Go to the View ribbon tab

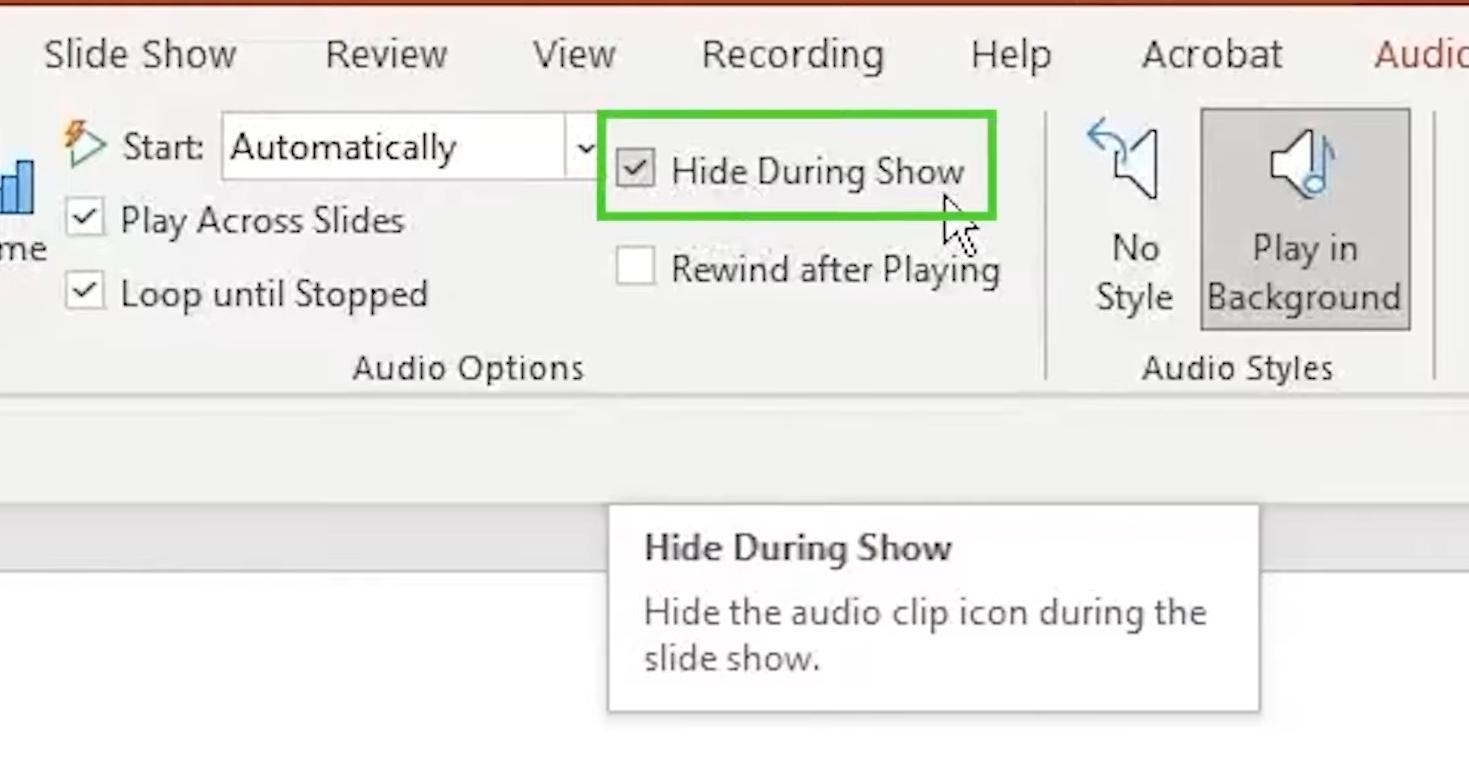pos(574,54)
